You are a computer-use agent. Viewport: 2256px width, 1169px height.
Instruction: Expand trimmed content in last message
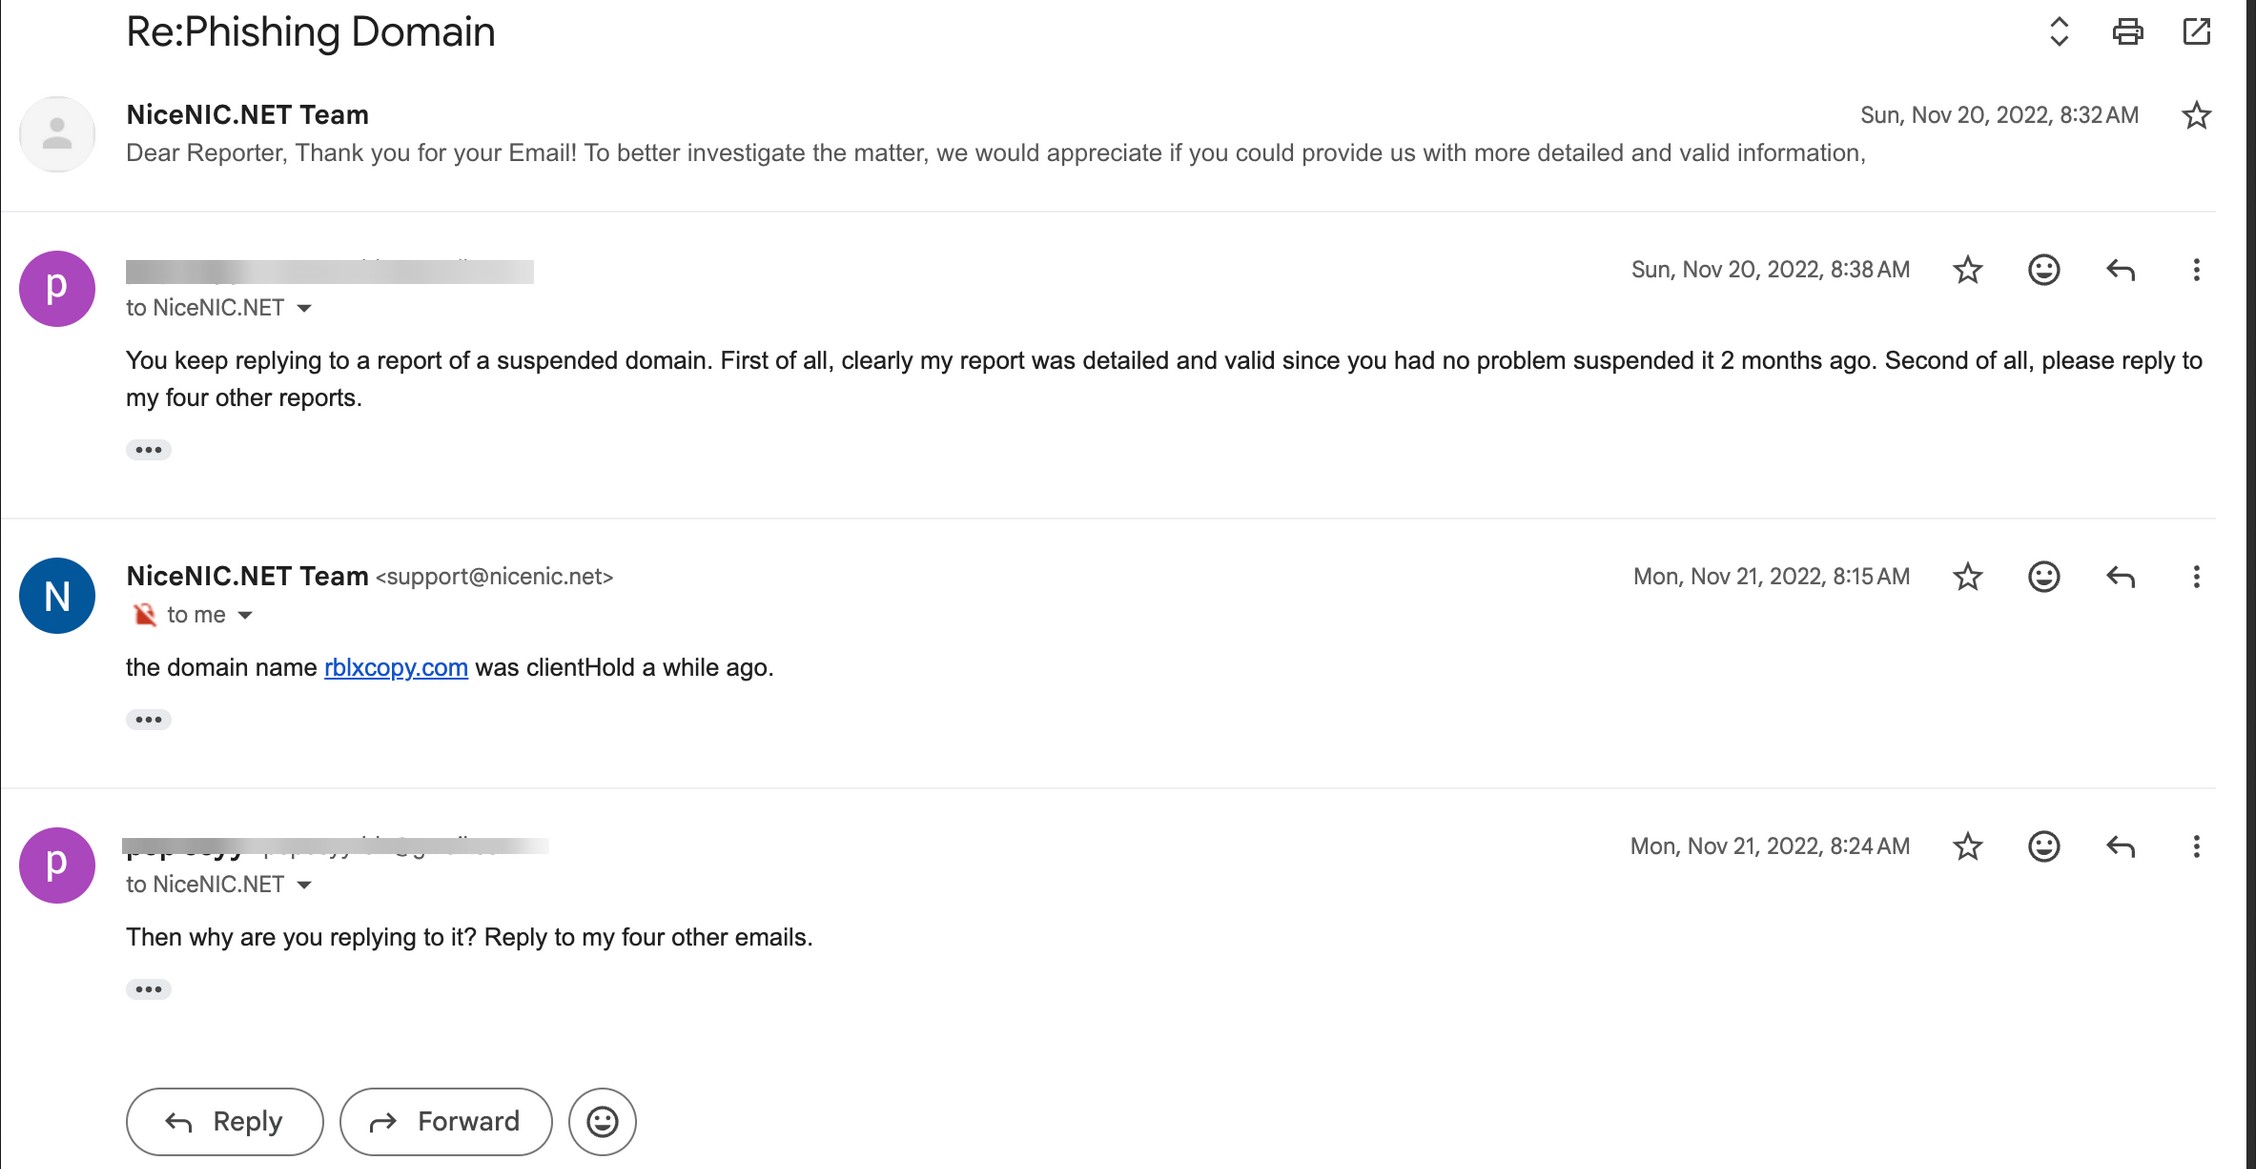point(148,990)
